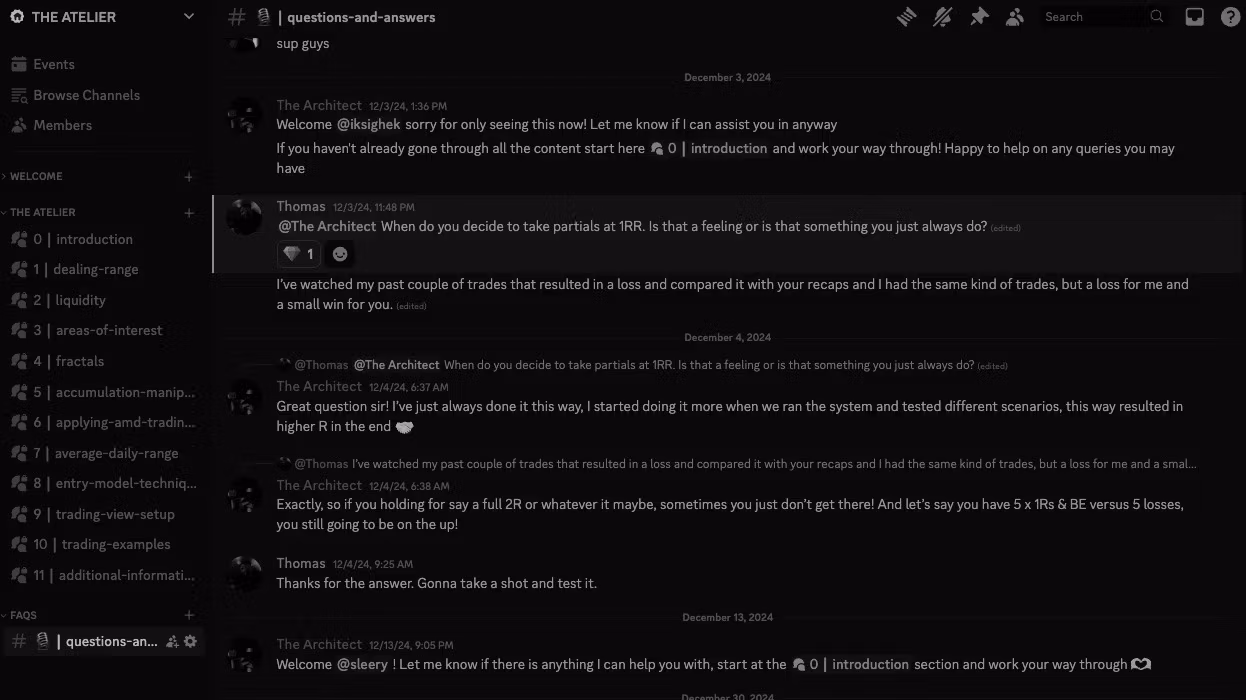Click the Help question mark icon

(1231, 17)
